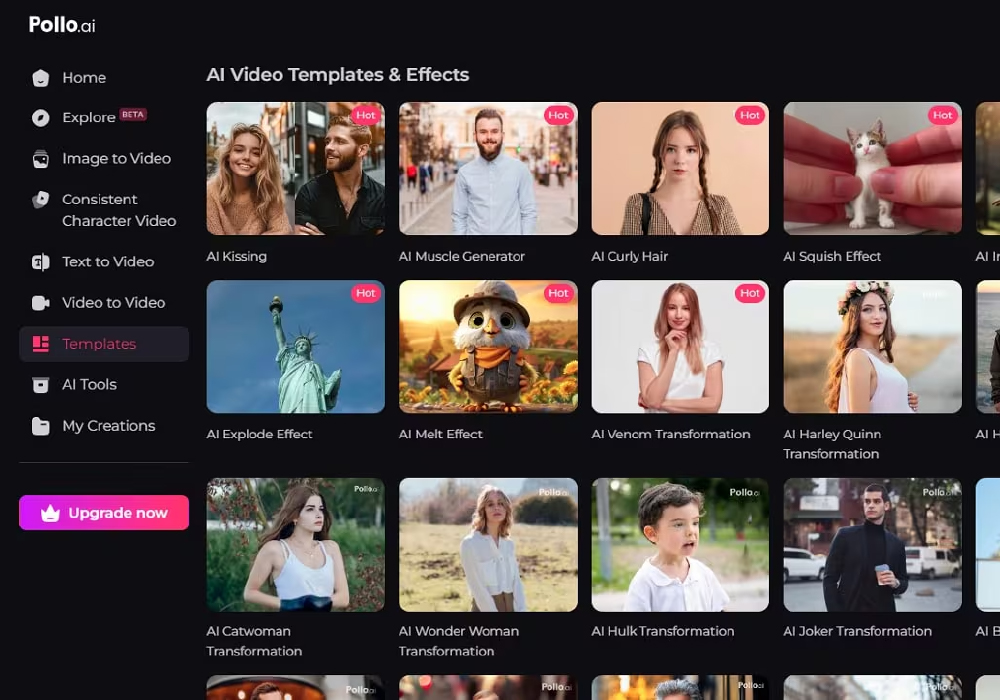The height and width of the screenshot is (700, 1000).
Task: Select the AI Muscle Generator thumbnail
Action: click(x=488, y=168)
